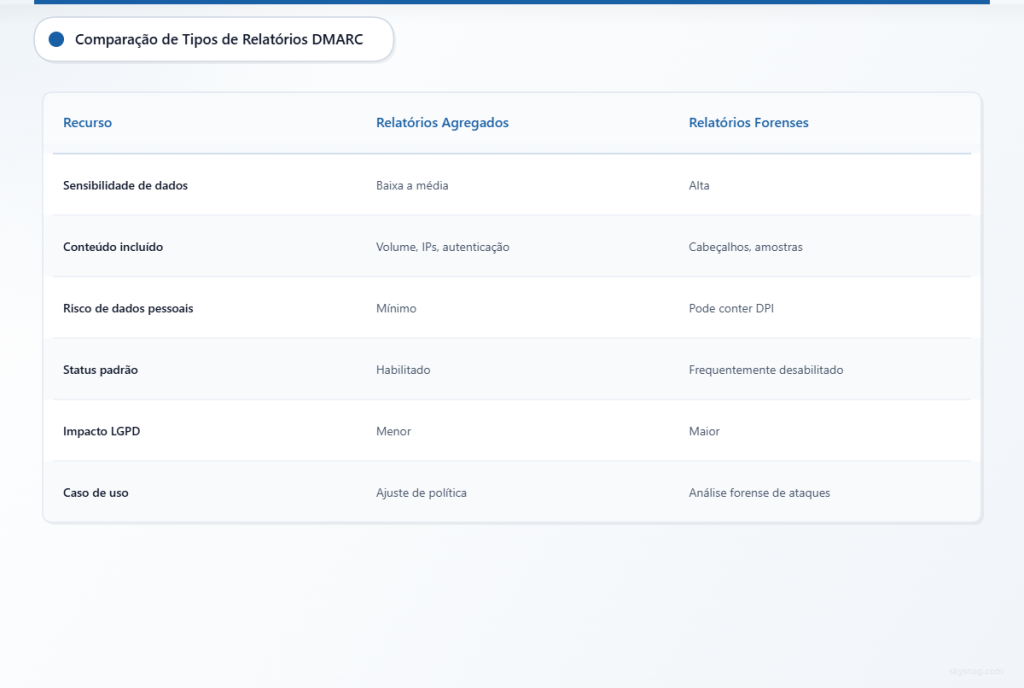The width and height of the screenshot is (1024, 688).
Task: Click the 'Maior' cell
Action: pyautogui.click(x=704, y=431)
